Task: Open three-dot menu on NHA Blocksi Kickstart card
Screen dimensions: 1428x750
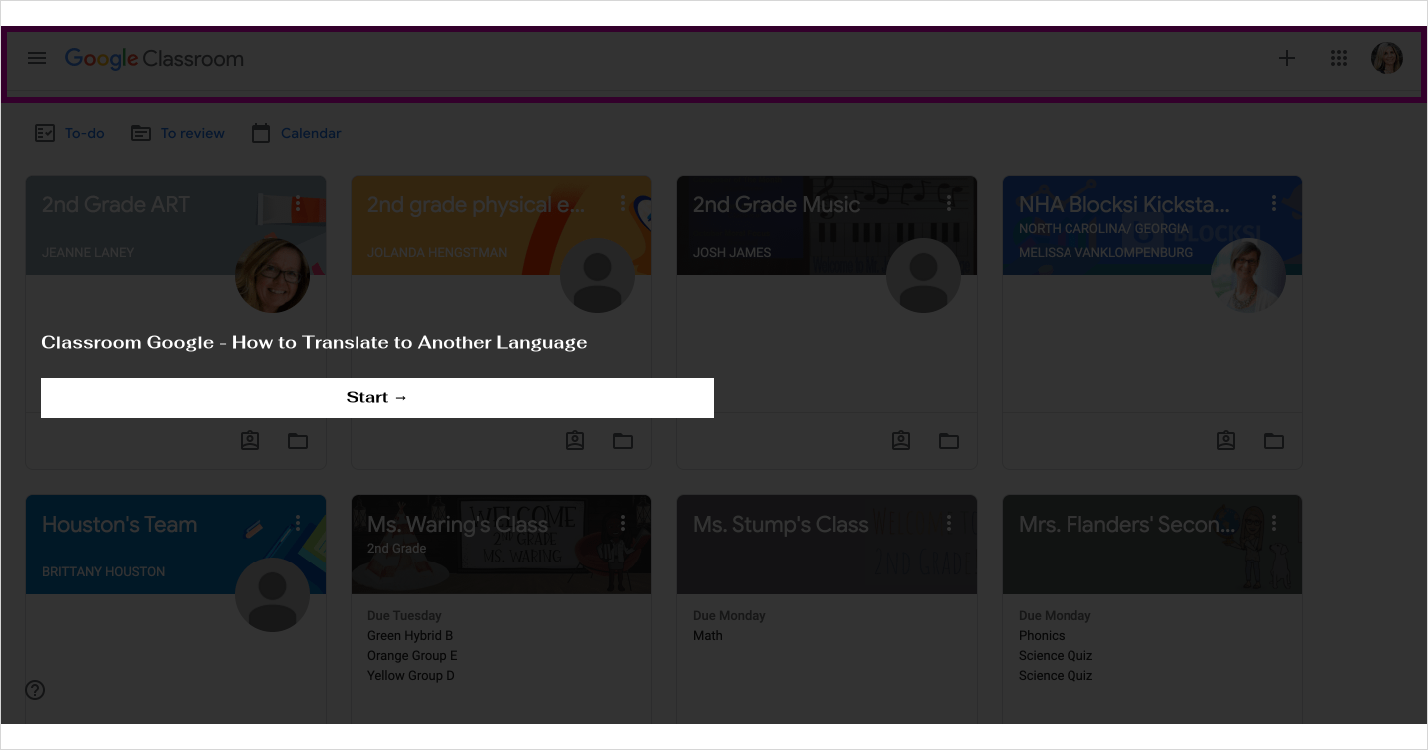Action: (1274, 204)
